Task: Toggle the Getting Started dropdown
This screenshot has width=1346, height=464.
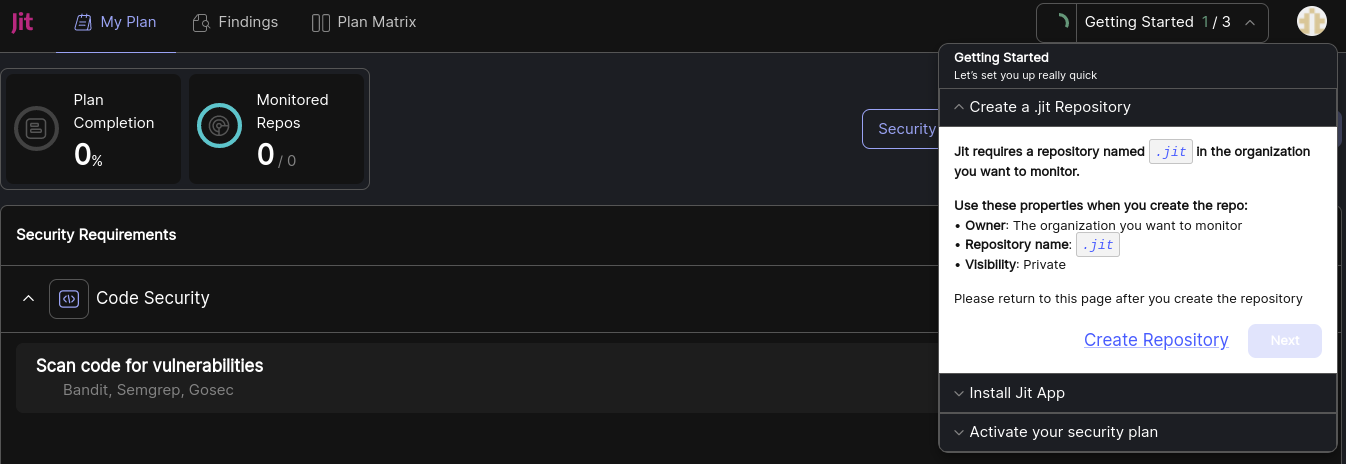Action: 1152,22
